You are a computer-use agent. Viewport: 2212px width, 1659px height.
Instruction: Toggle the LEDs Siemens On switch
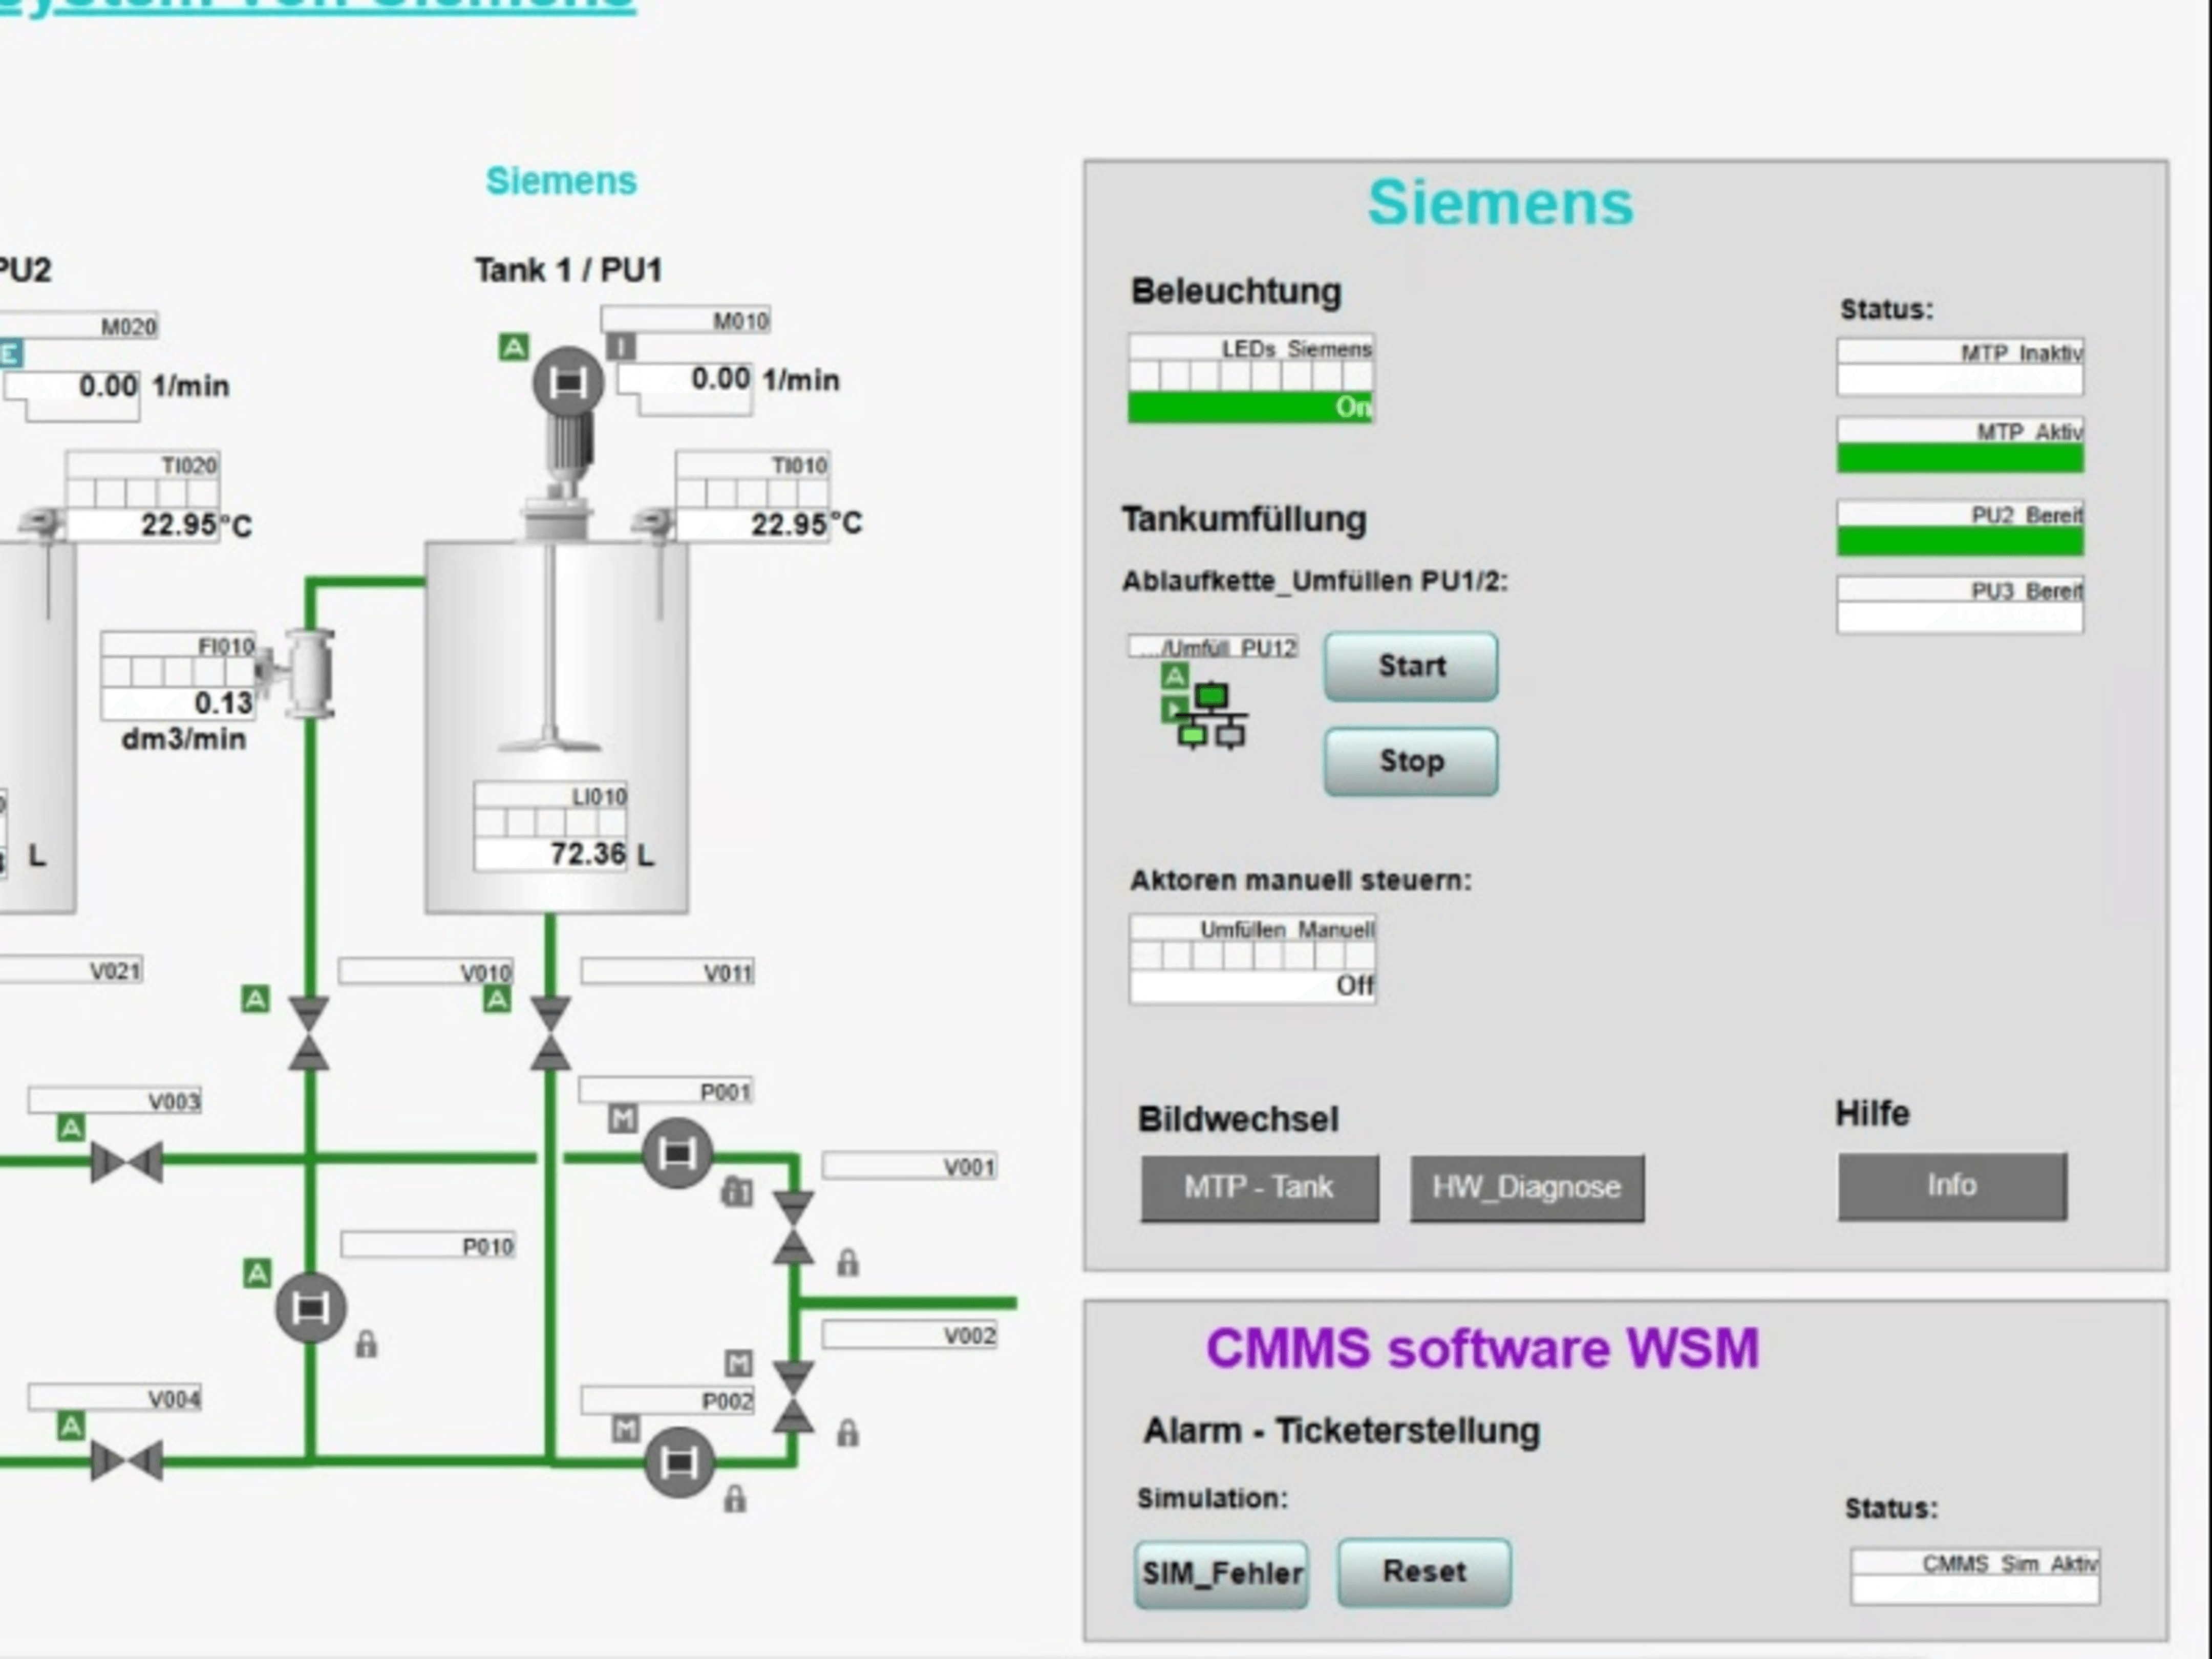click(1250, 406)
